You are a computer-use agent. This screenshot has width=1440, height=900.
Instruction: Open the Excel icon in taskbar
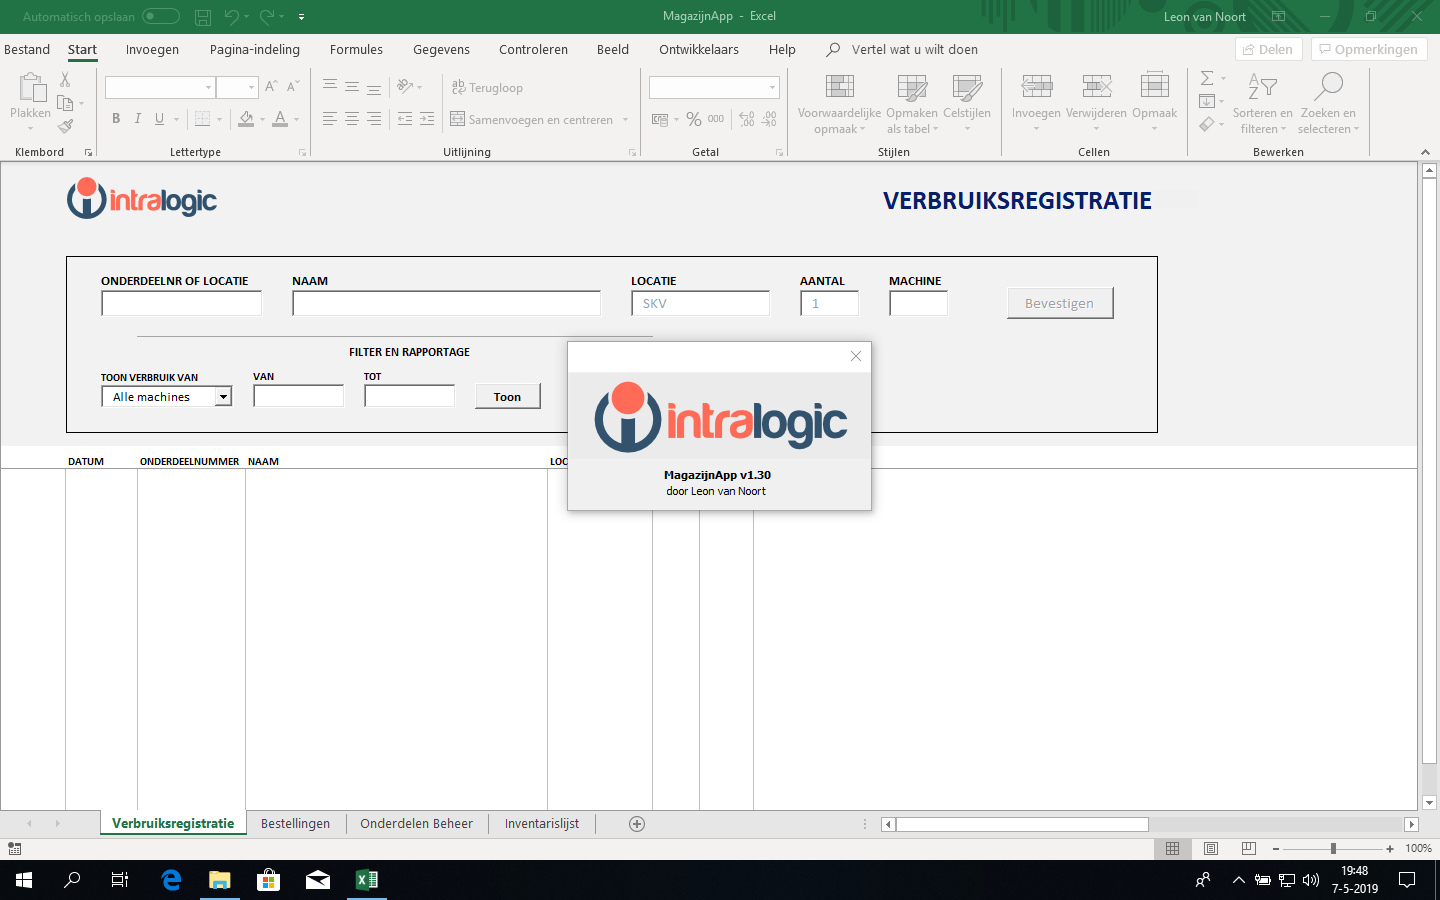(x=366, y=880)
